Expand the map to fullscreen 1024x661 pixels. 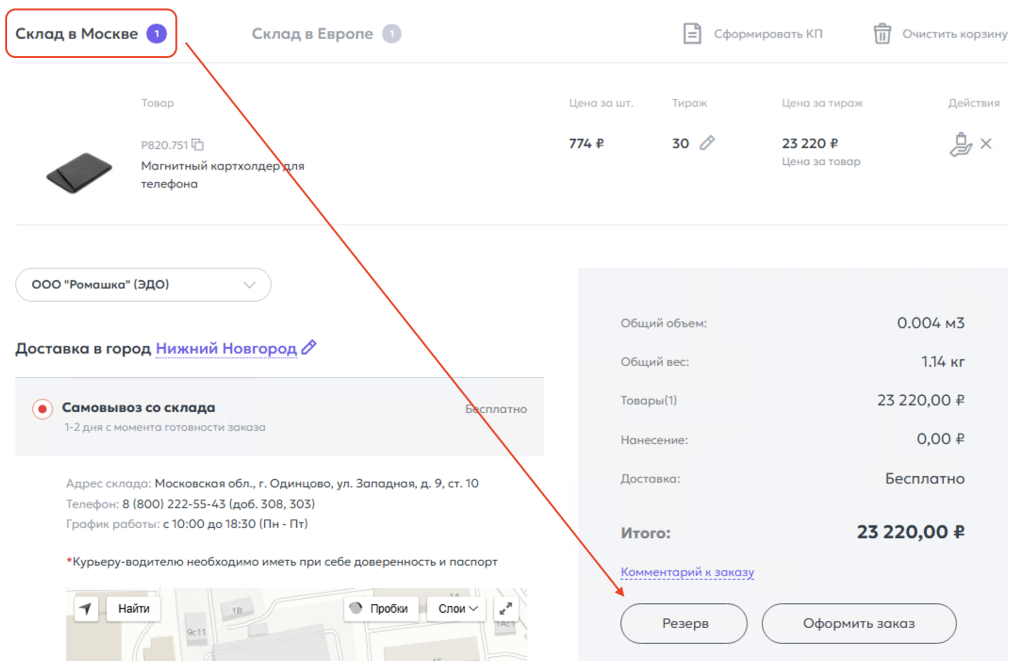point(506,608)
